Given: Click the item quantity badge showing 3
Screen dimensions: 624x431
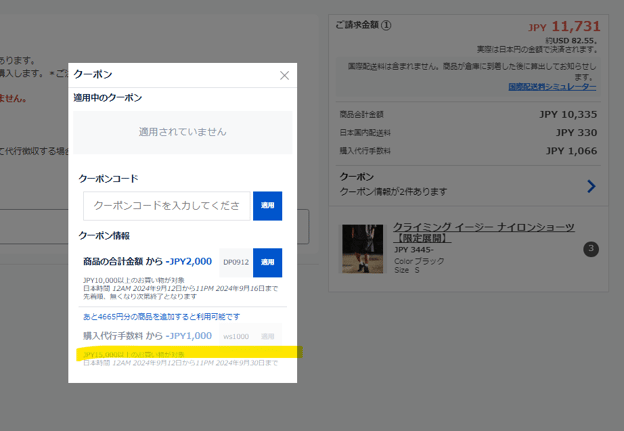Looking at the screenshot, I should (591, 249).
